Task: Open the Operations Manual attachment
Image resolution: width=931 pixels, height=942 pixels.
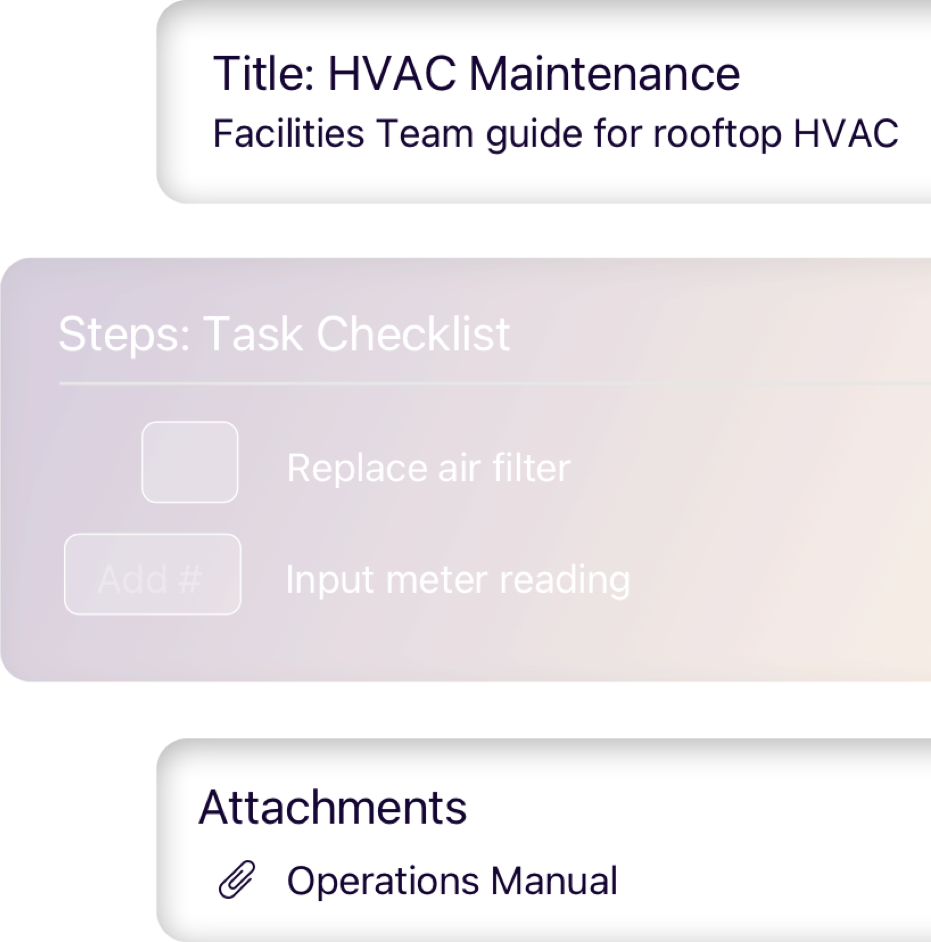Action: coord(452,881)
